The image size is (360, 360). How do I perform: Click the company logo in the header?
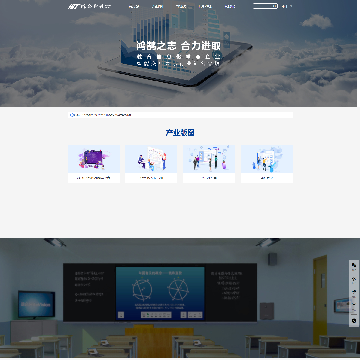click(x=89, y=6)
